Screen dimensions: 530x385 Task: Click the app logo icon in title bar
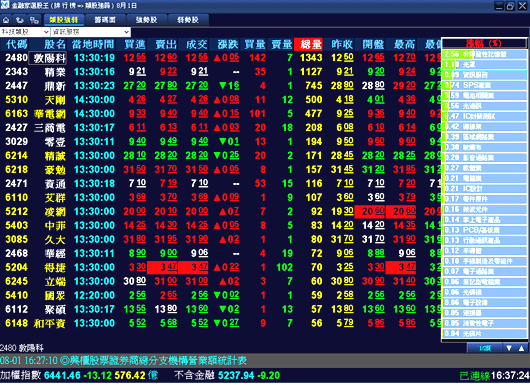click(x=5, y=5)
